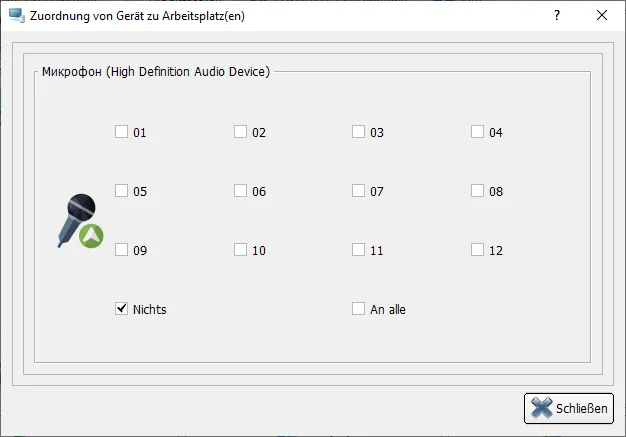Tick workstation 08 checkbox
Image resolution: width=626 pixels, height=437 pixels.
(x=478, y=190)
